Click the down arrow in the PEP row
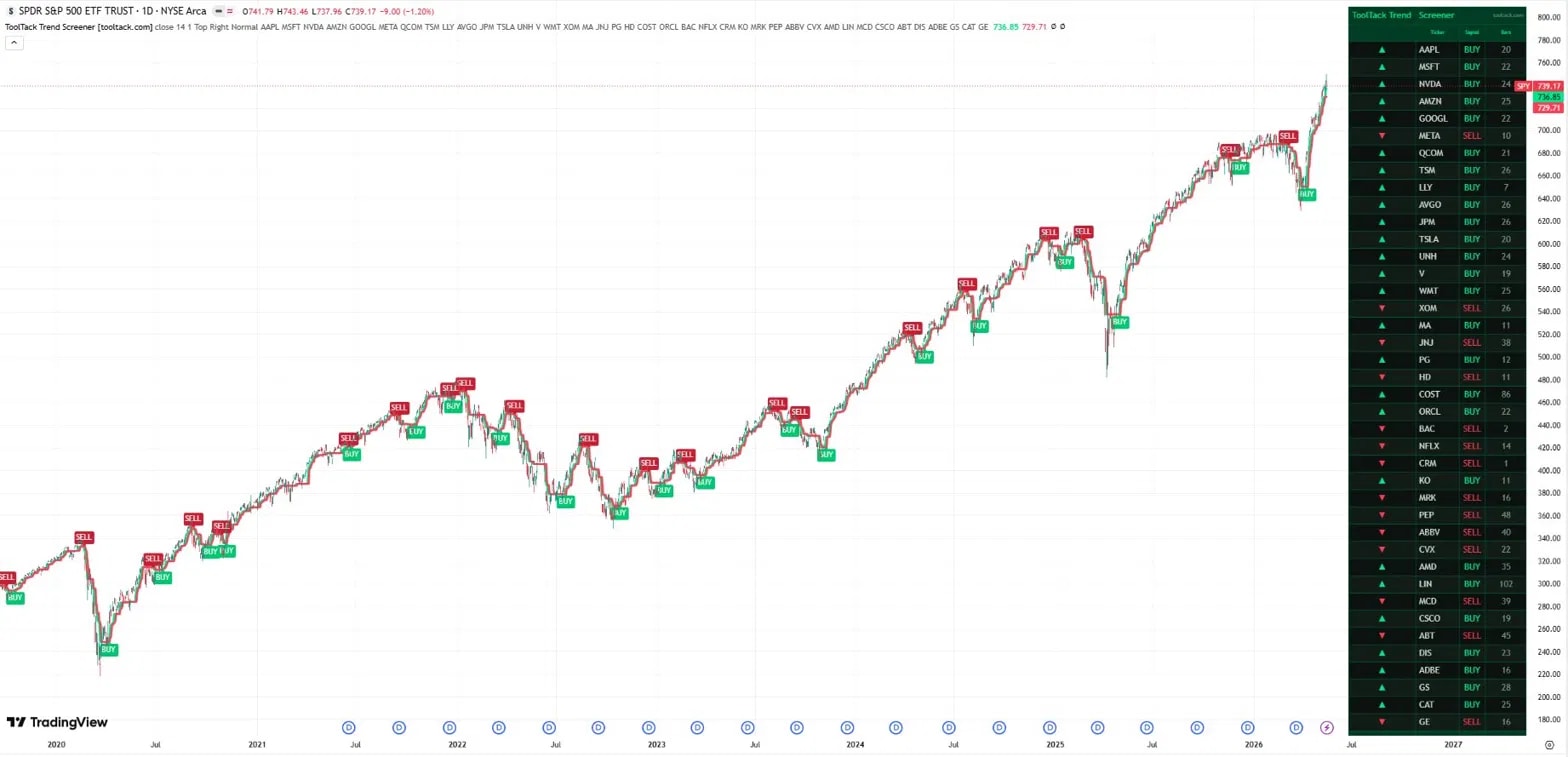The height and width of the screenshot is (757, 1568). [1382, 515]
